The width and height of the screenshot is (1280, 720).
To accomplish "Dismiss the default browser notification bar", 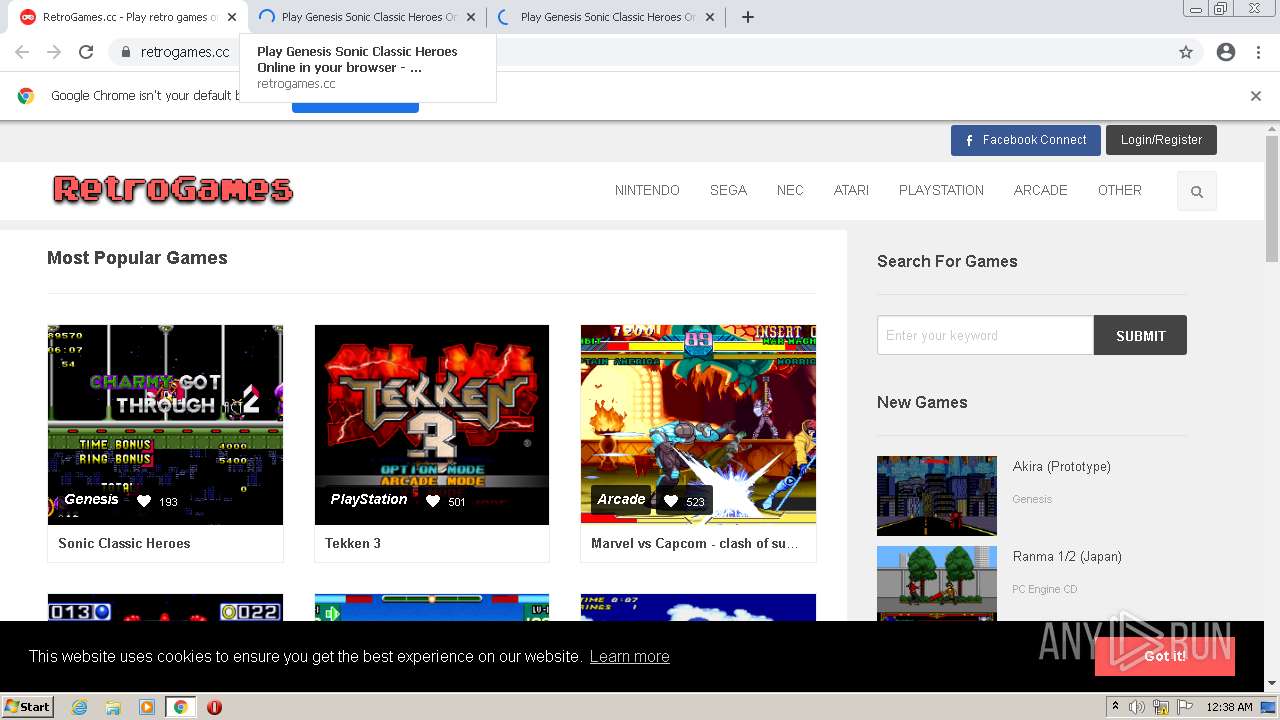I will [1256, 96].
